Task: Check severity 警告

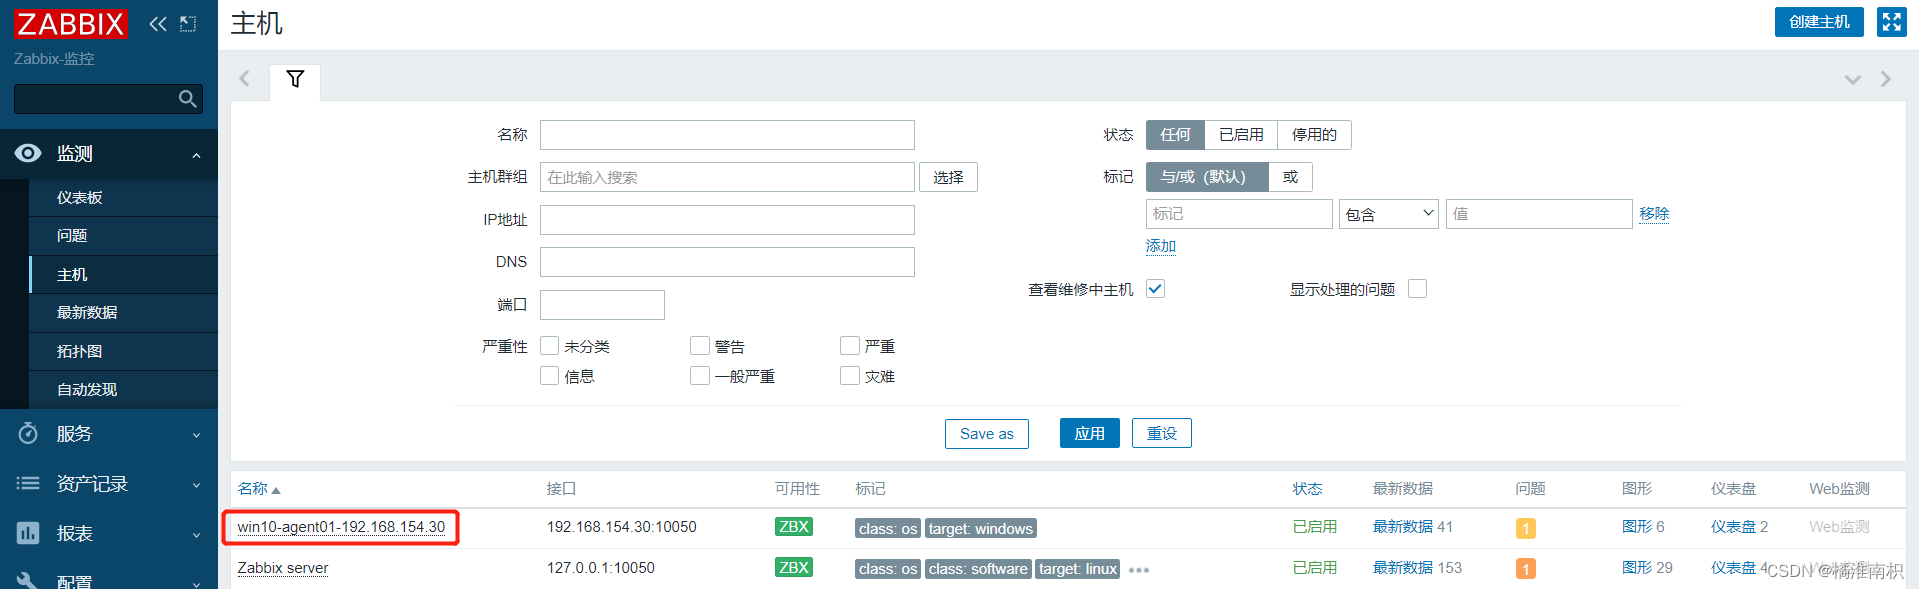Action: tap(700, 346)
